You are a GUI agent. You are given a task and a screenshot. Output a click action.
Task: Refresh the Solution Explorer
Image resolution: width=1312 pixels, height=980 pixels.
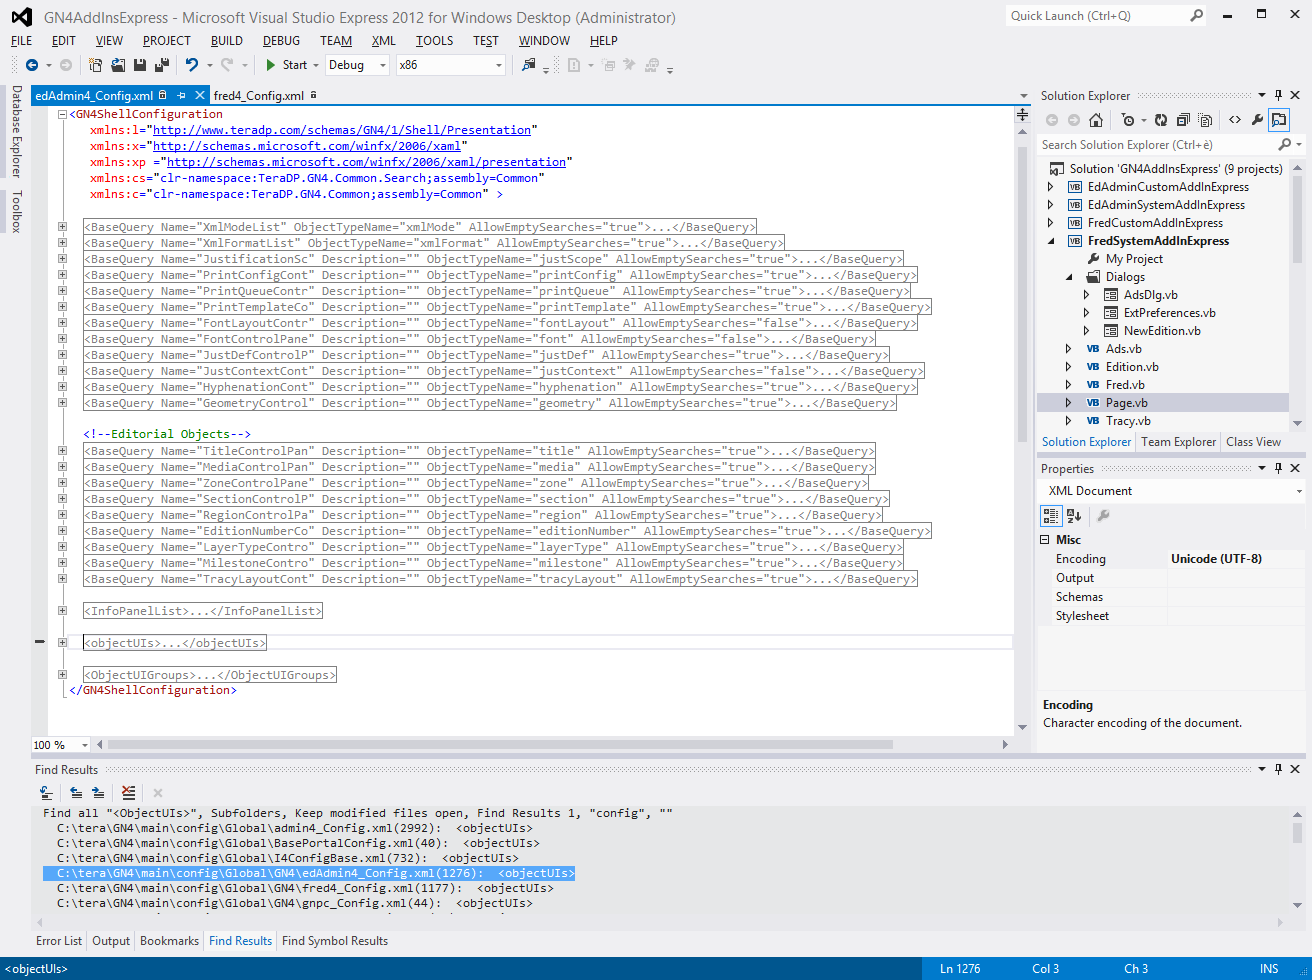coord(1161,120)
